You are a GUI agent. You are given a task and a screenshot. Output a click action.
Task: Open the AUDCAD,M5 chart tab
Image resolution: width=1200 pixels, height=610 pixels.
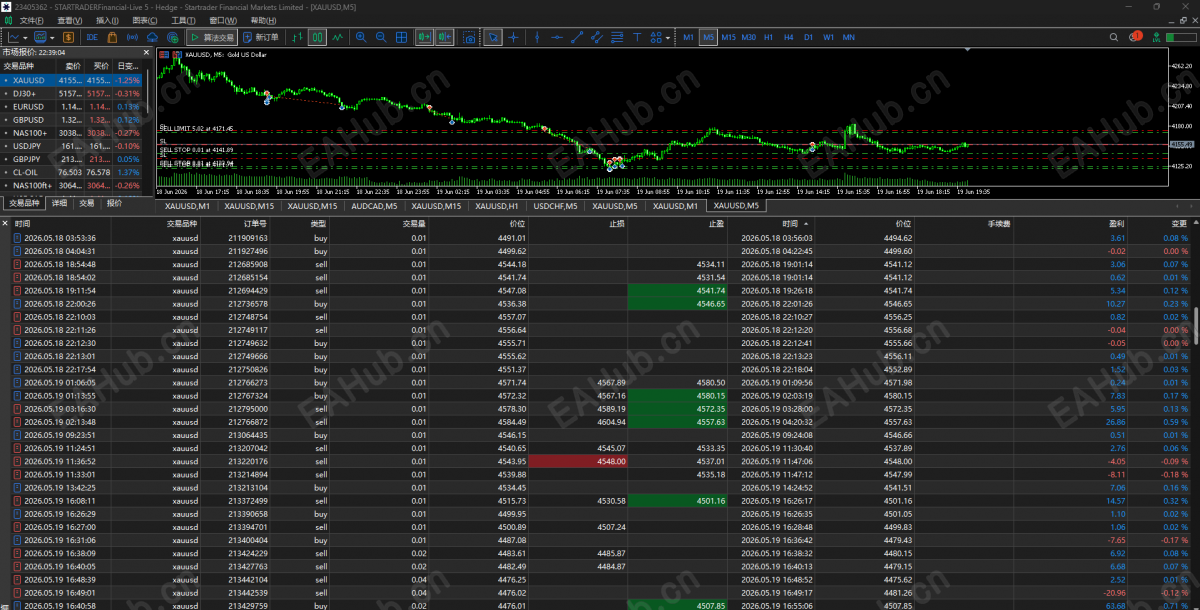click(374, 205)
